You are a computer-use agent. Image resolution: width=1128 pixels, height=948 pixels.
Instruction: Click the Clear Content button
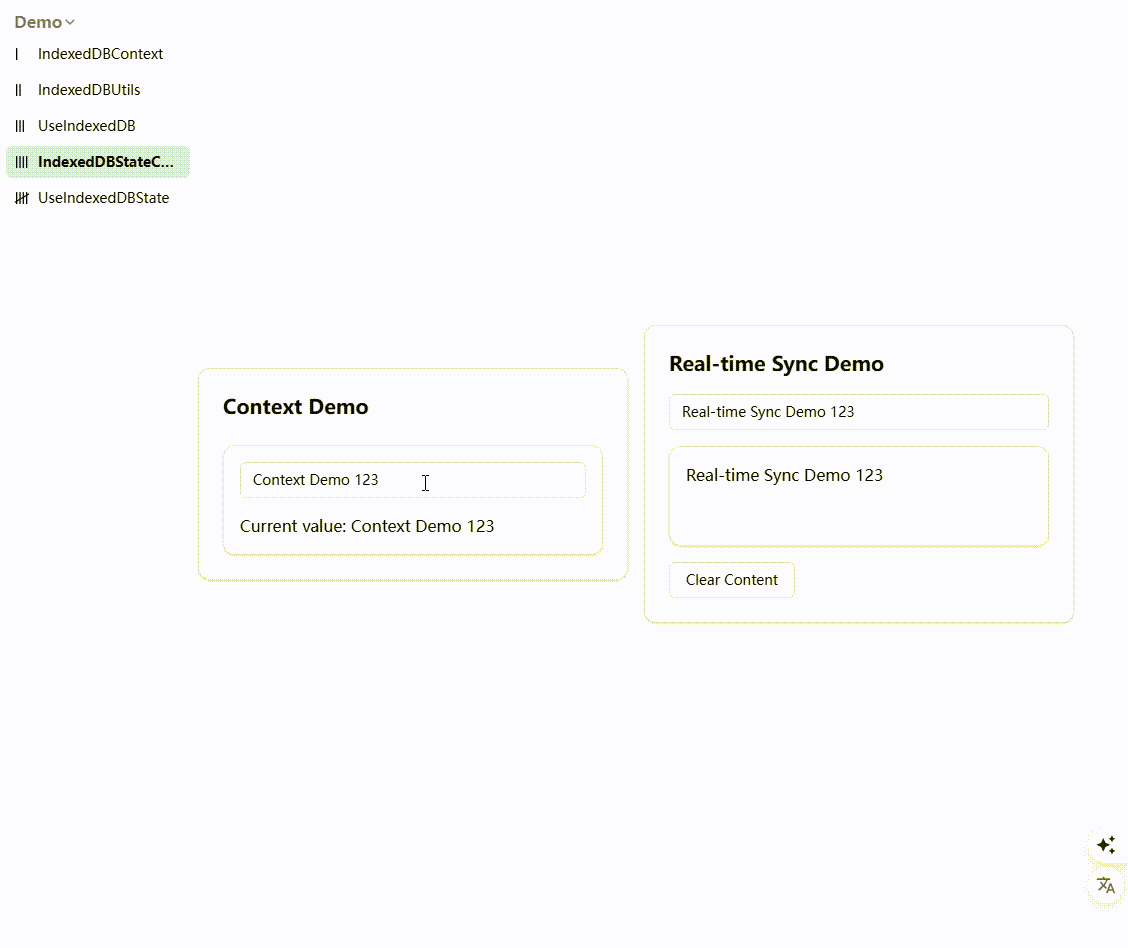732,580
